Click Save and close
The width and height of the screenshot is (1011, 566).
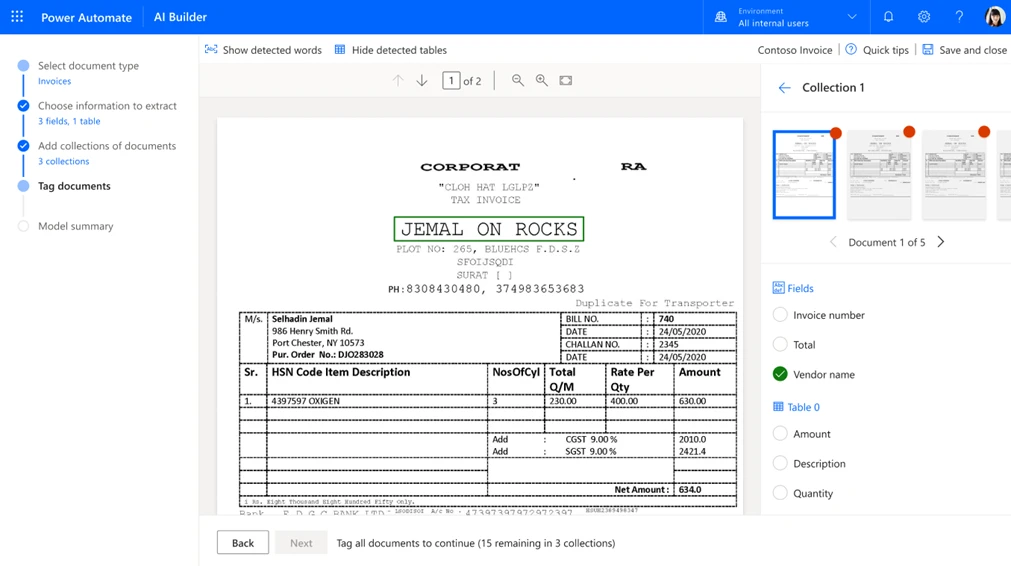pos(964,50)
